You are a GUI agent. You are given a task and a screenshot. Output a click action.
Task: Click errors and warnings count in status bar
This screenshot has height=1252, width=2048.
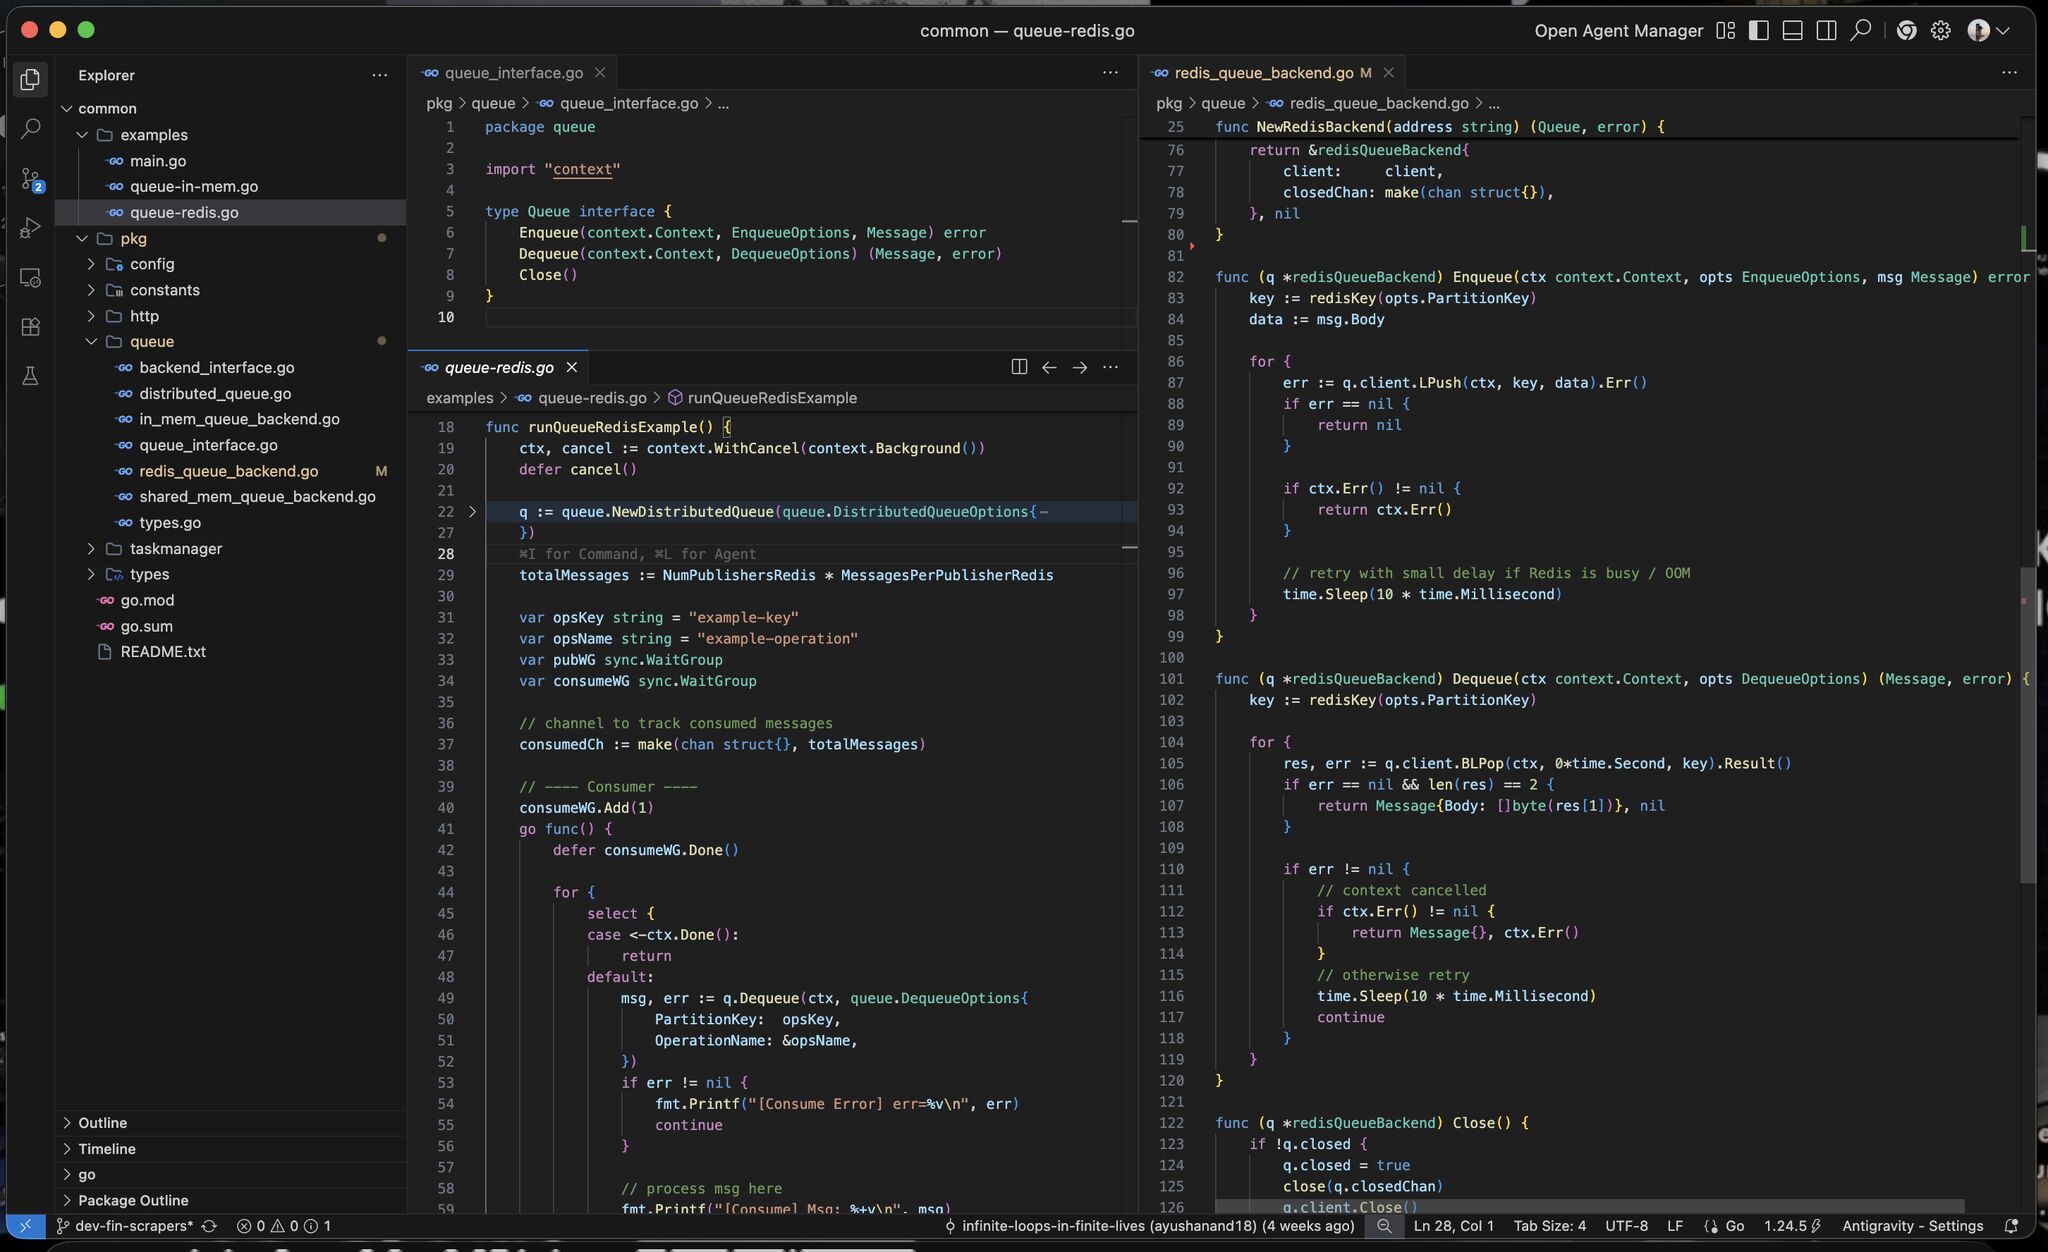pos(283,1226)
